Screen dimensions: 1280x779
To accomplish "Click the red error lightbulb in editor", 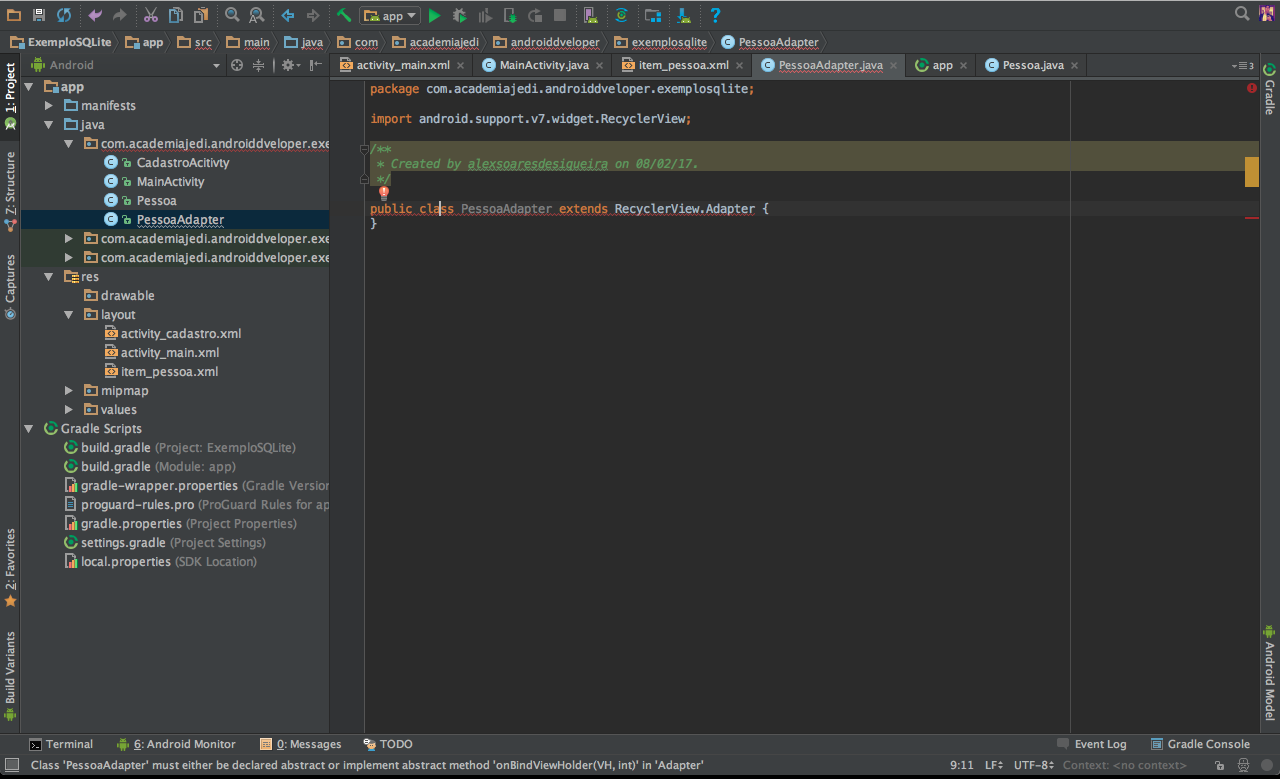I will click(x=383, y=193).
